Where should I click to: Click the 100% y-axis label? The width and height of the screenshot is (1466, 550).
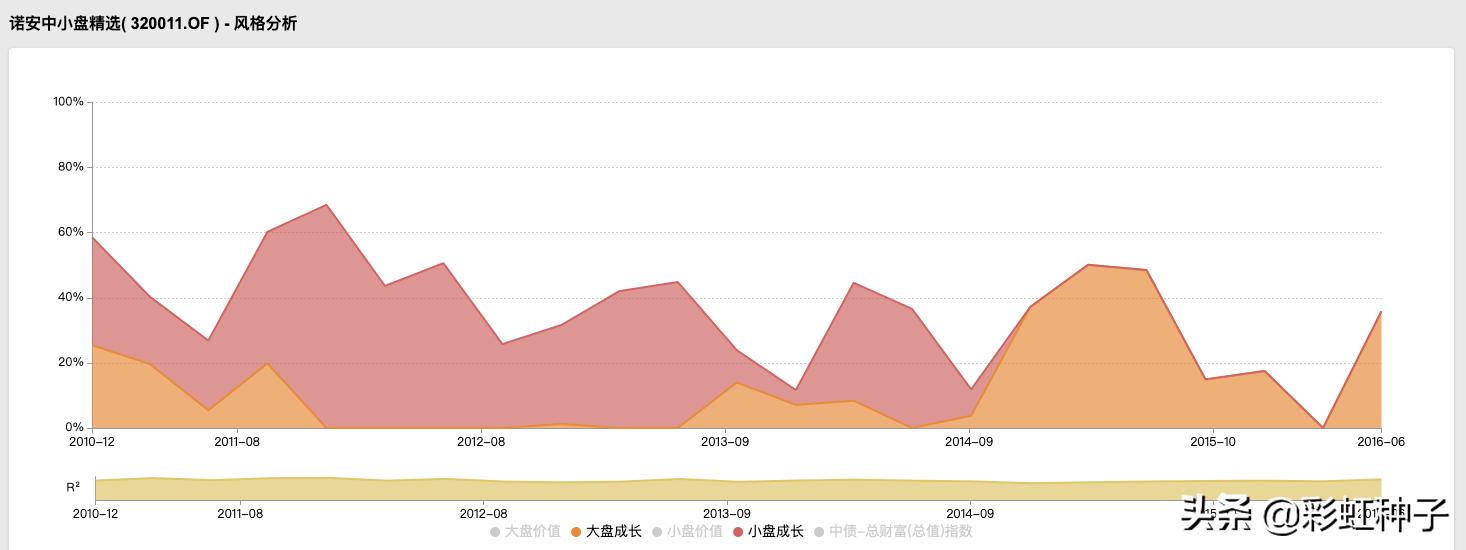click(68, 102)
